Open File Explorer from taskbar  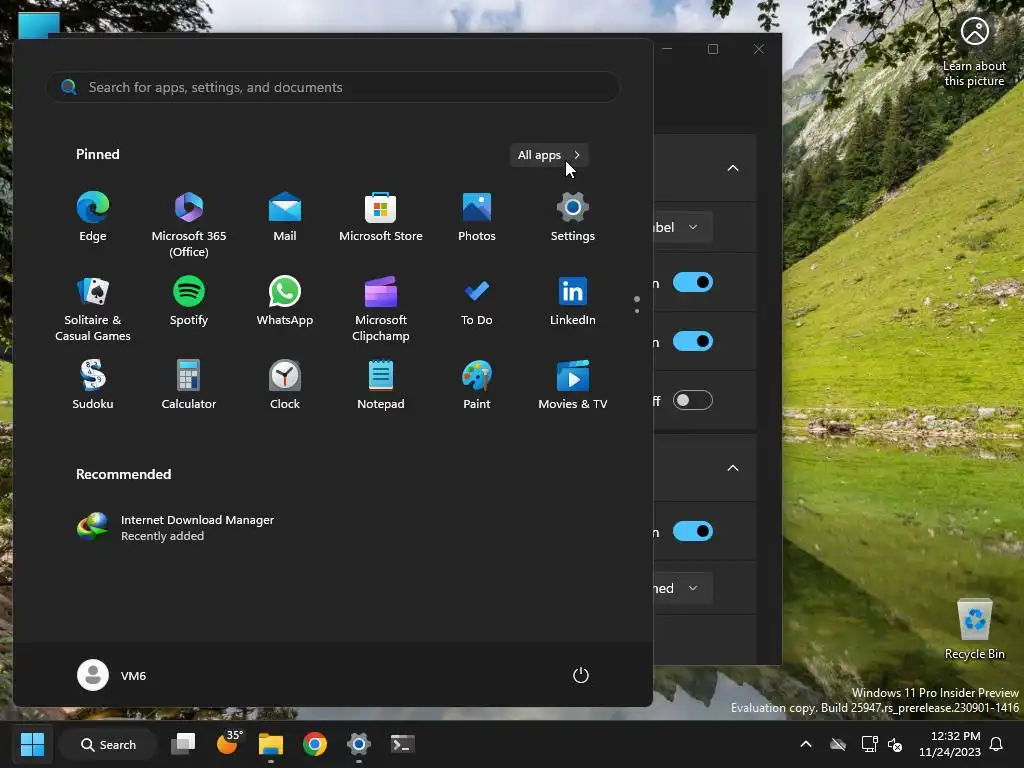tap(270, 744)
